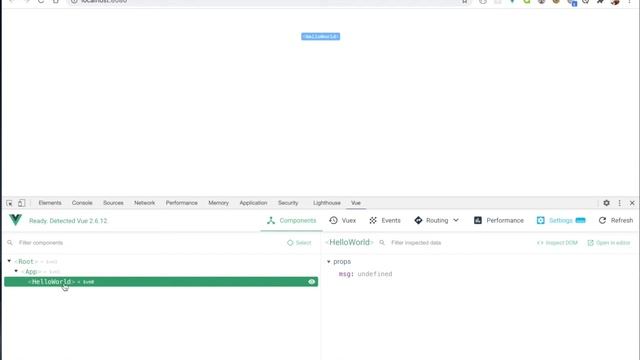This screenshot has height=360, width=640.
Task: Select the Components tab in Vue devtools
Action: pyautogui.click(x=291, y=220)
